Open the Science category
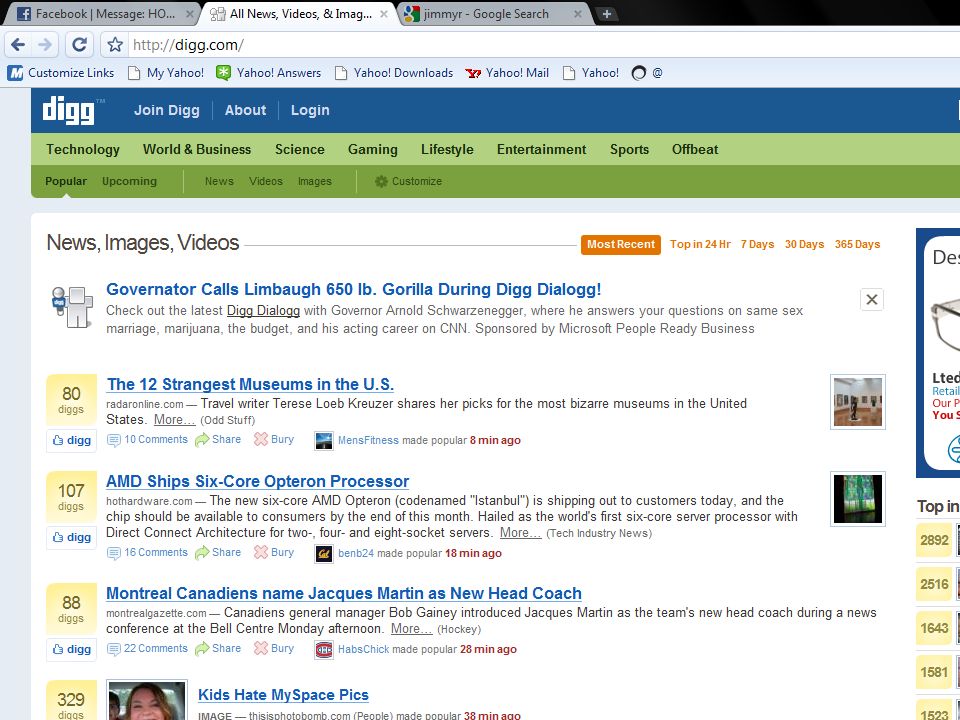960x720 pixels. coord(299,149)
